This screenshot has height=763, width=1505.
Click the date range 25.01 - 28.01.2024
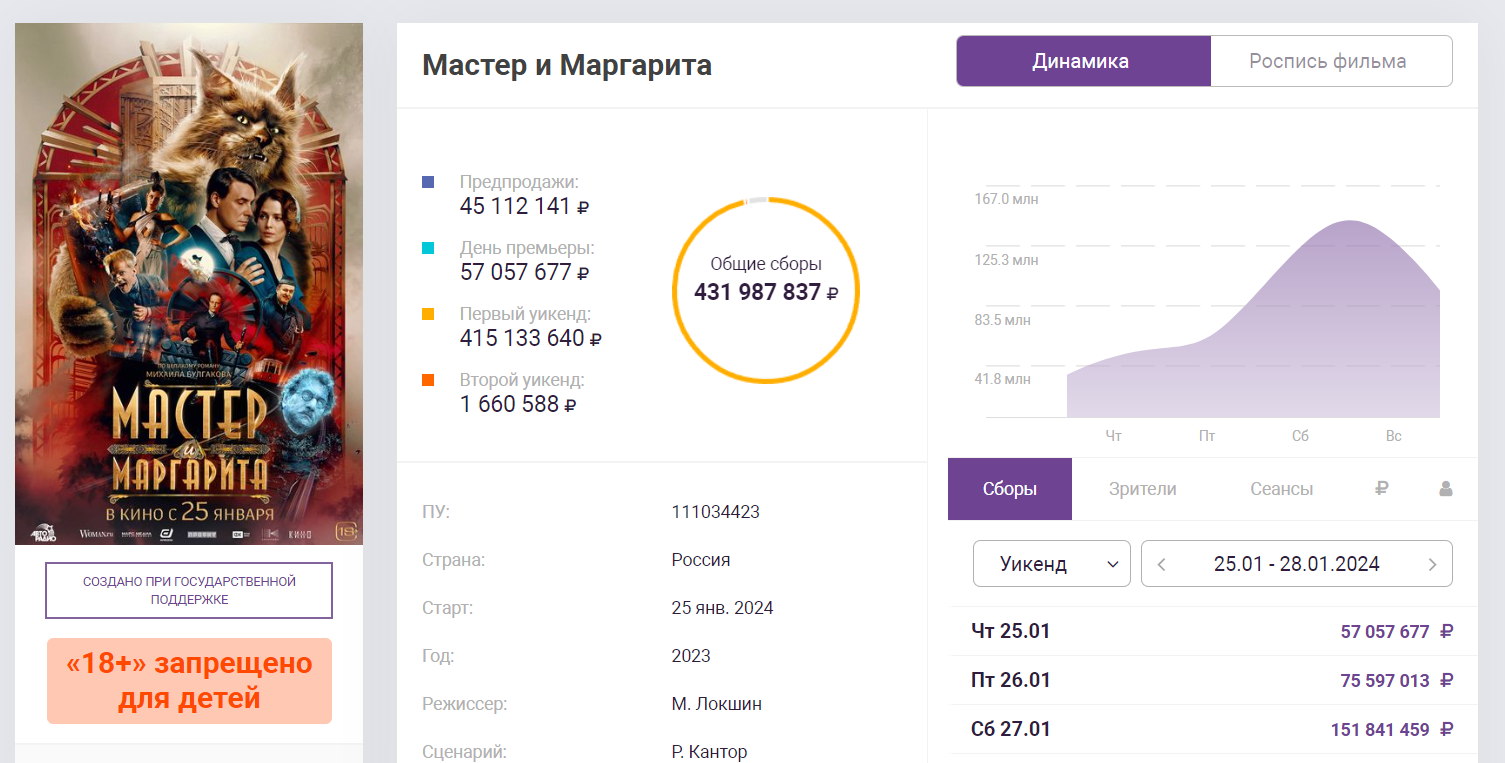1297,564
